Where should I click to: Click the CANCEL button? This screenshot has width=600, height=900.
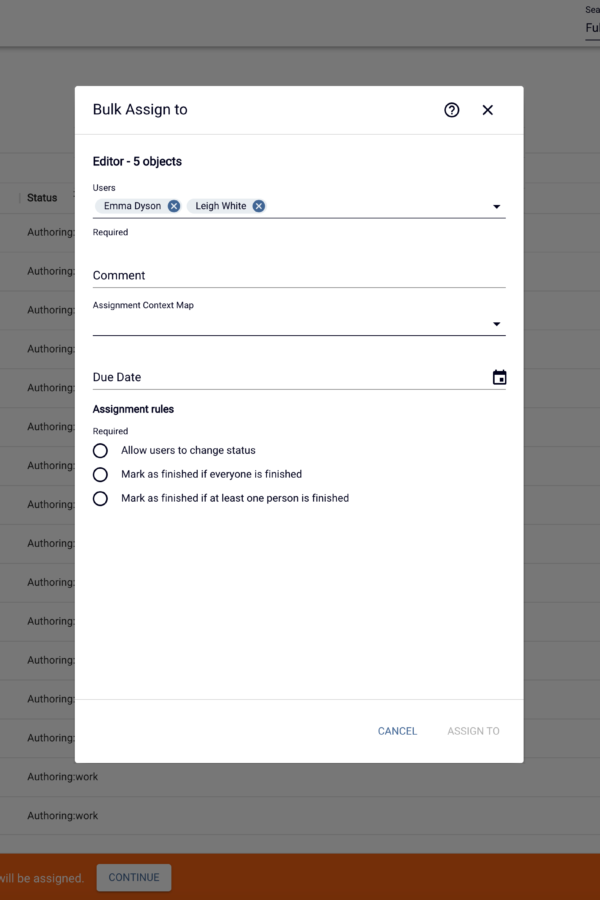pos(397,731)
